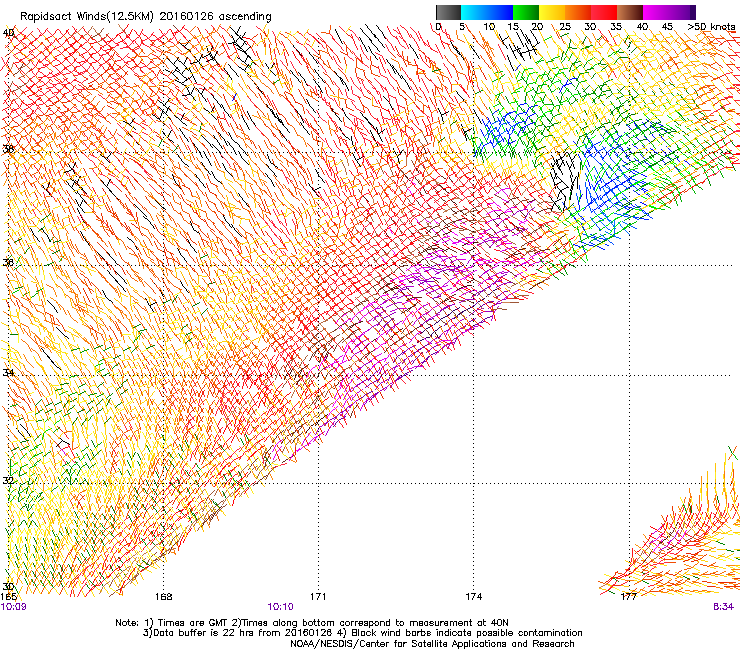Select the cyan-blue 5-15 knots legend swatch
Viewport: 740px width, 650px height.
487,12
